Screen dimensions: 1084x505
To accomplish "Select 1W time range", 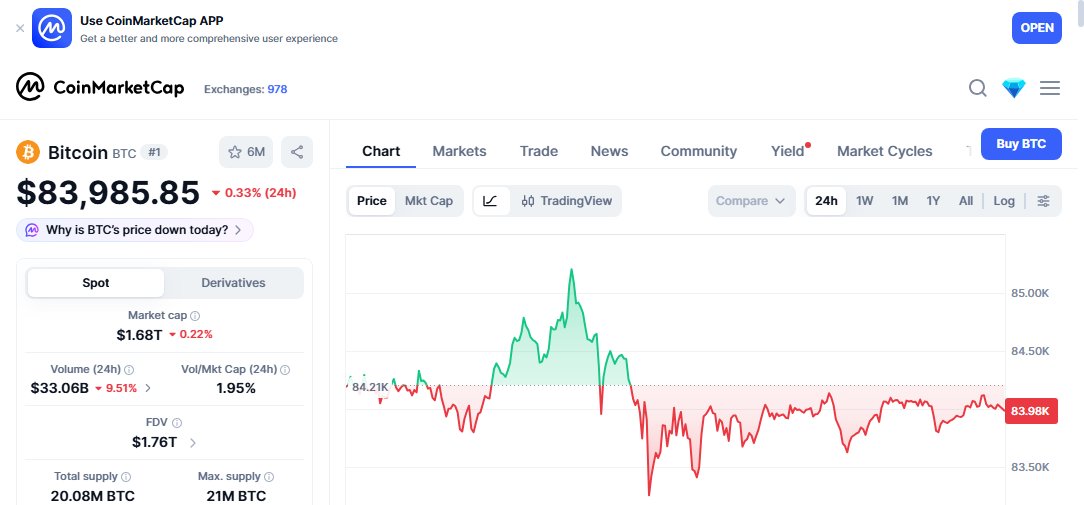I will (865, 201).
